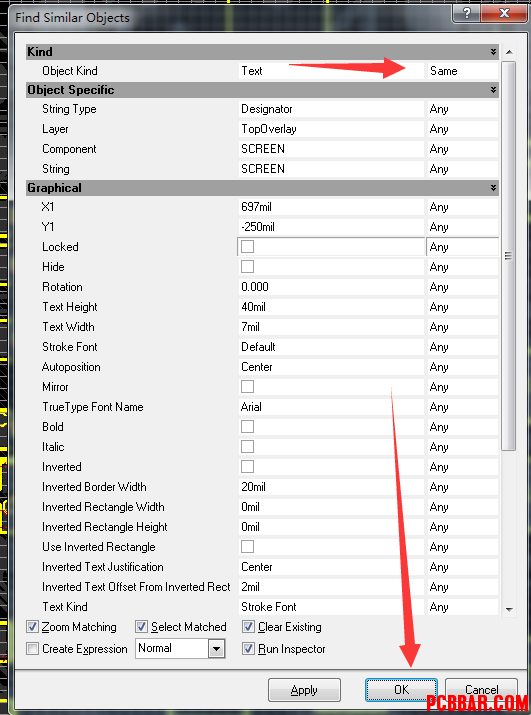Viewport: 531px width, 715px height.
Task: Confirm with the OK button
Action: 401,690
